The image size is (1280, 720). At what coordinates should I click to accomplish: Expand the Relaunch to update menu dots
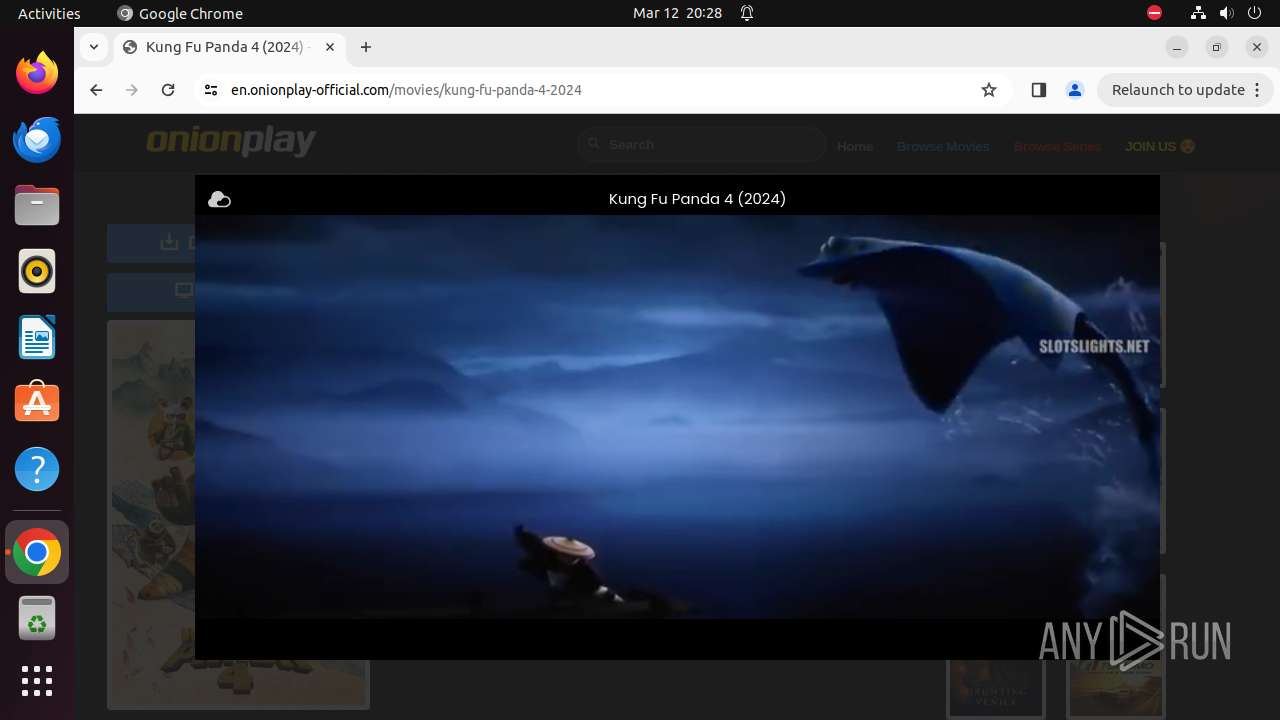click(x=1258, y=90)
